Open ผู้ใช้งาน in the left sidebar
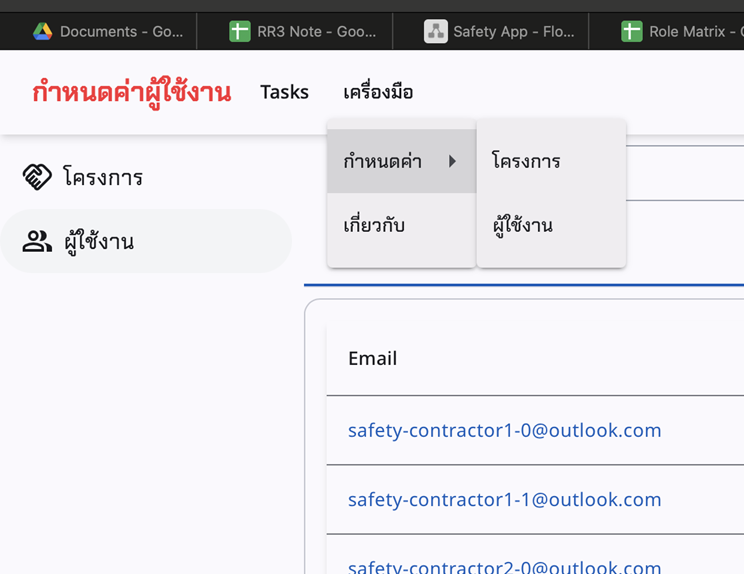The image size is (744, 574). [x=146, y=241]
